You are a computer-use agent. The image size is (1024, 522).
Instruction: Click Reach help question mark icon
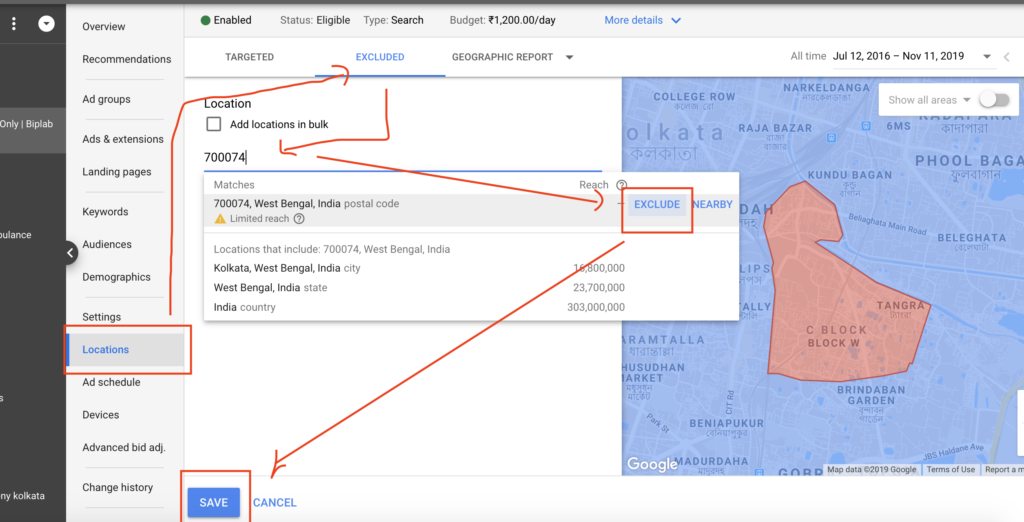[x=621, y=185]
